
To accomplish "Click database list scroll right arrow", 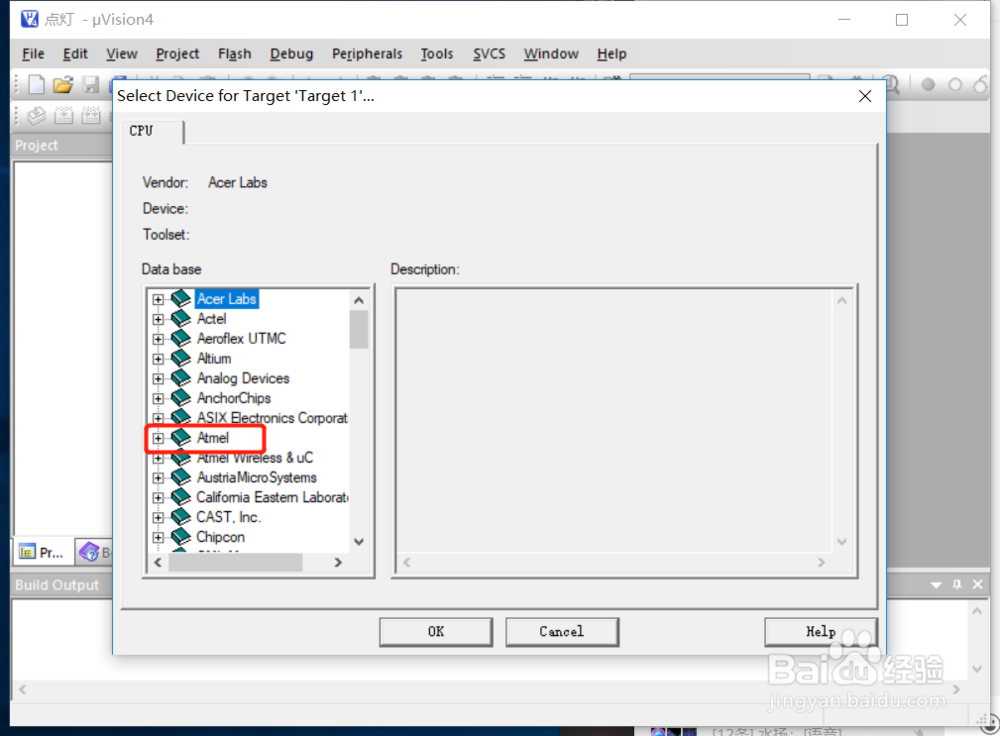I will 338,562.
